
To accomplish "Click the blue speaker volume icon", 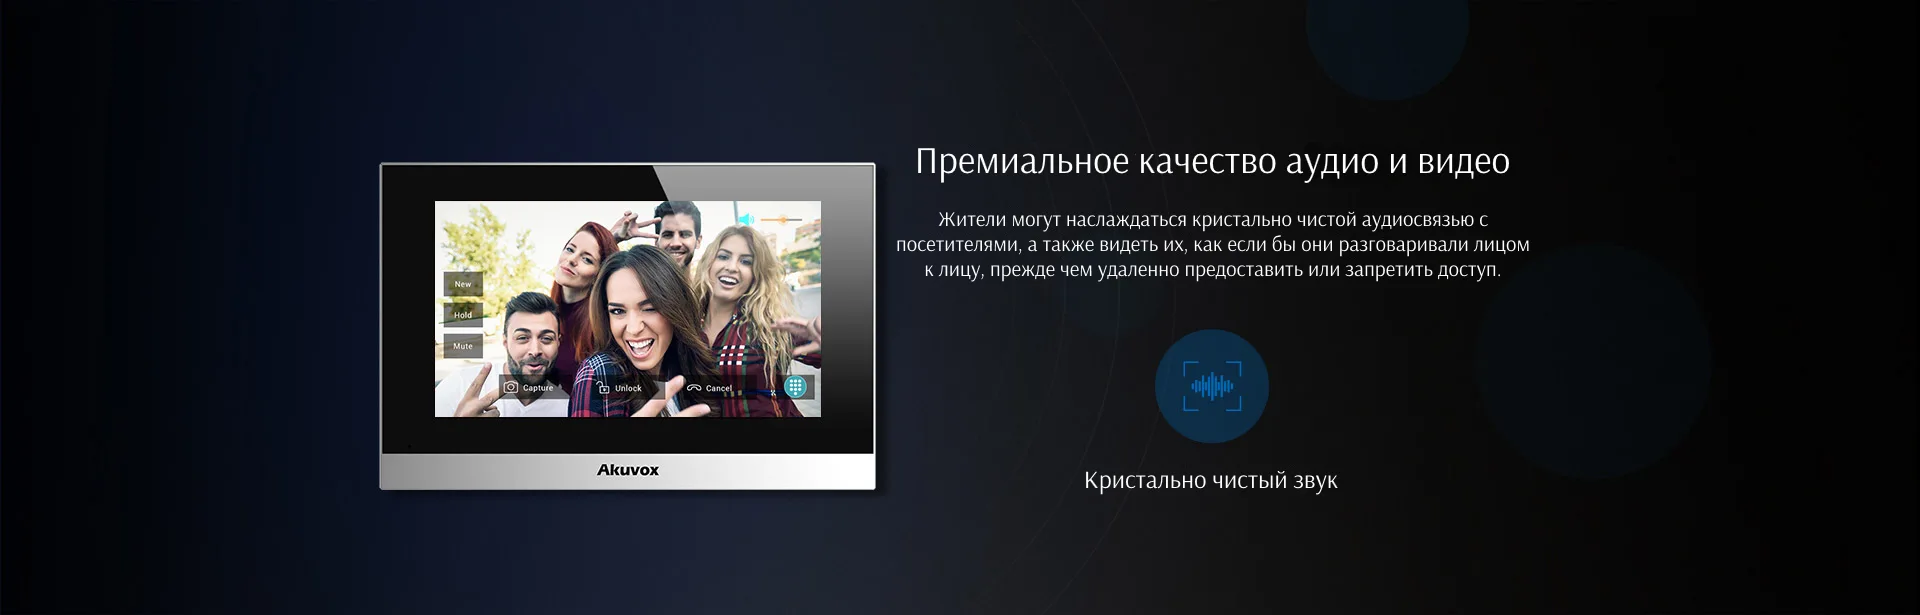I will tap(746, 219).
